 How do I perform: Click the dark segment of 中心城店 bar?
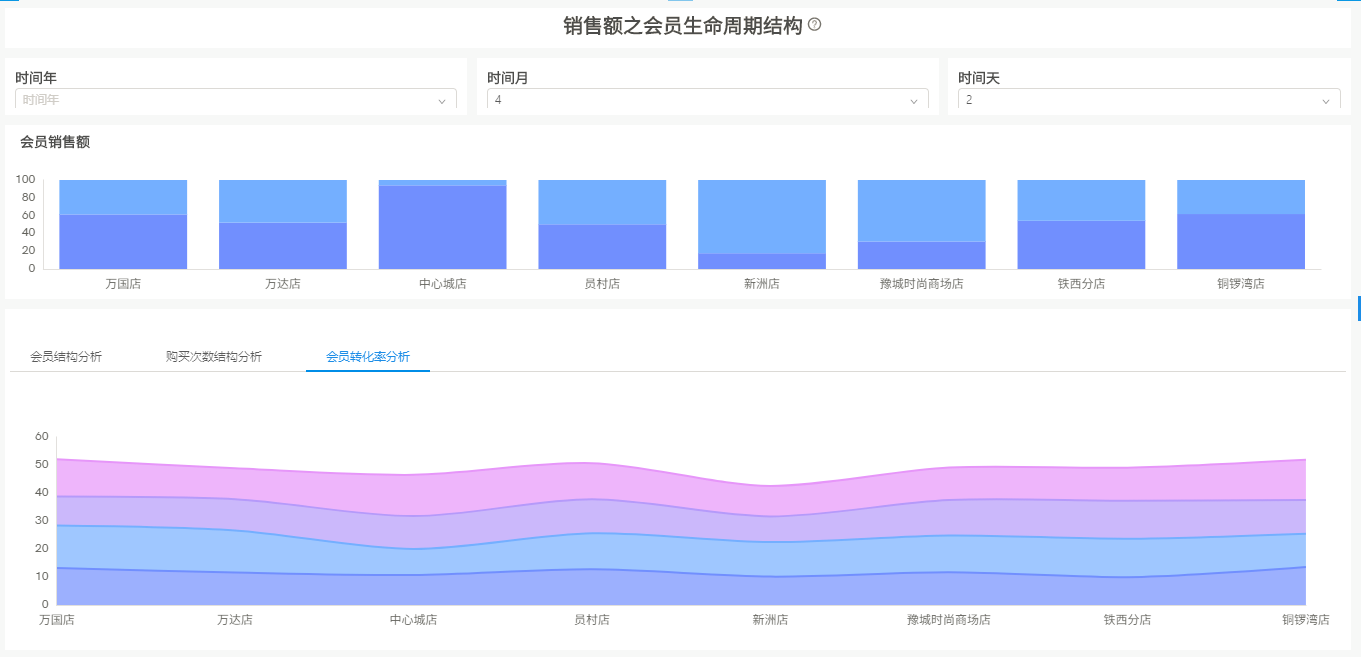(442, 228)
